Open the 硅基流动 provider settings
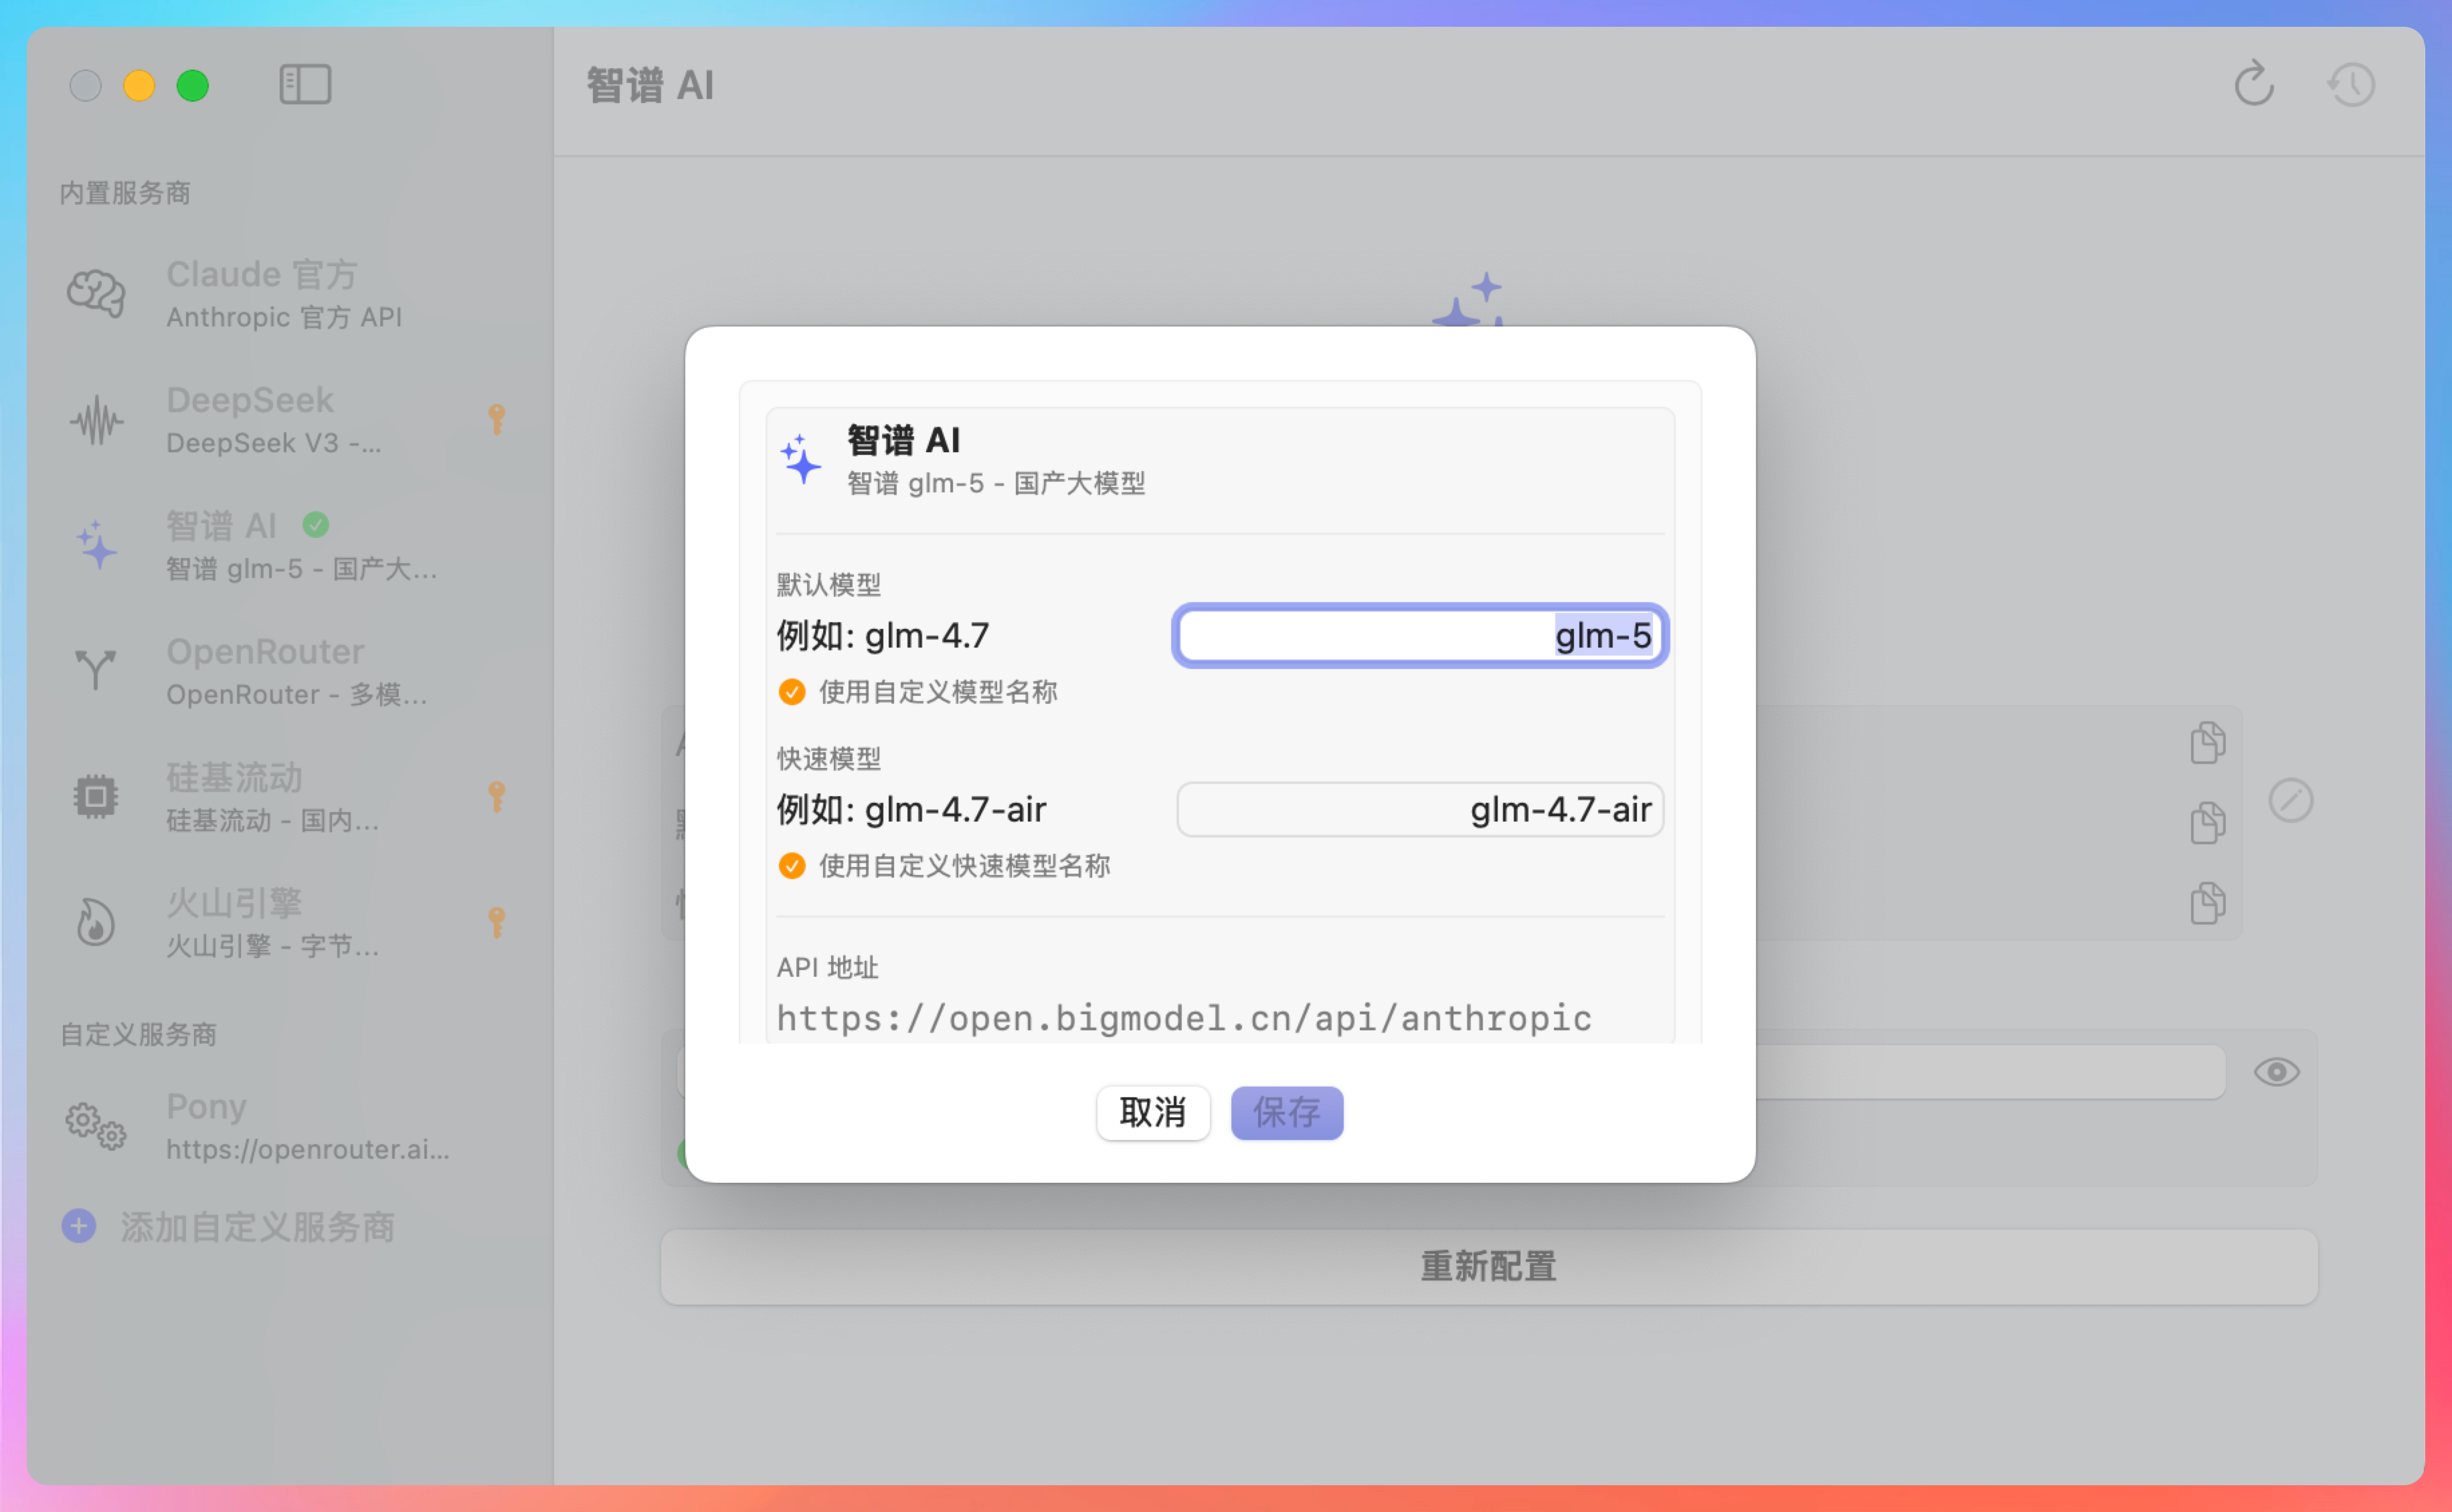Screen dimensions: 2452x1512 click(235, 797)
